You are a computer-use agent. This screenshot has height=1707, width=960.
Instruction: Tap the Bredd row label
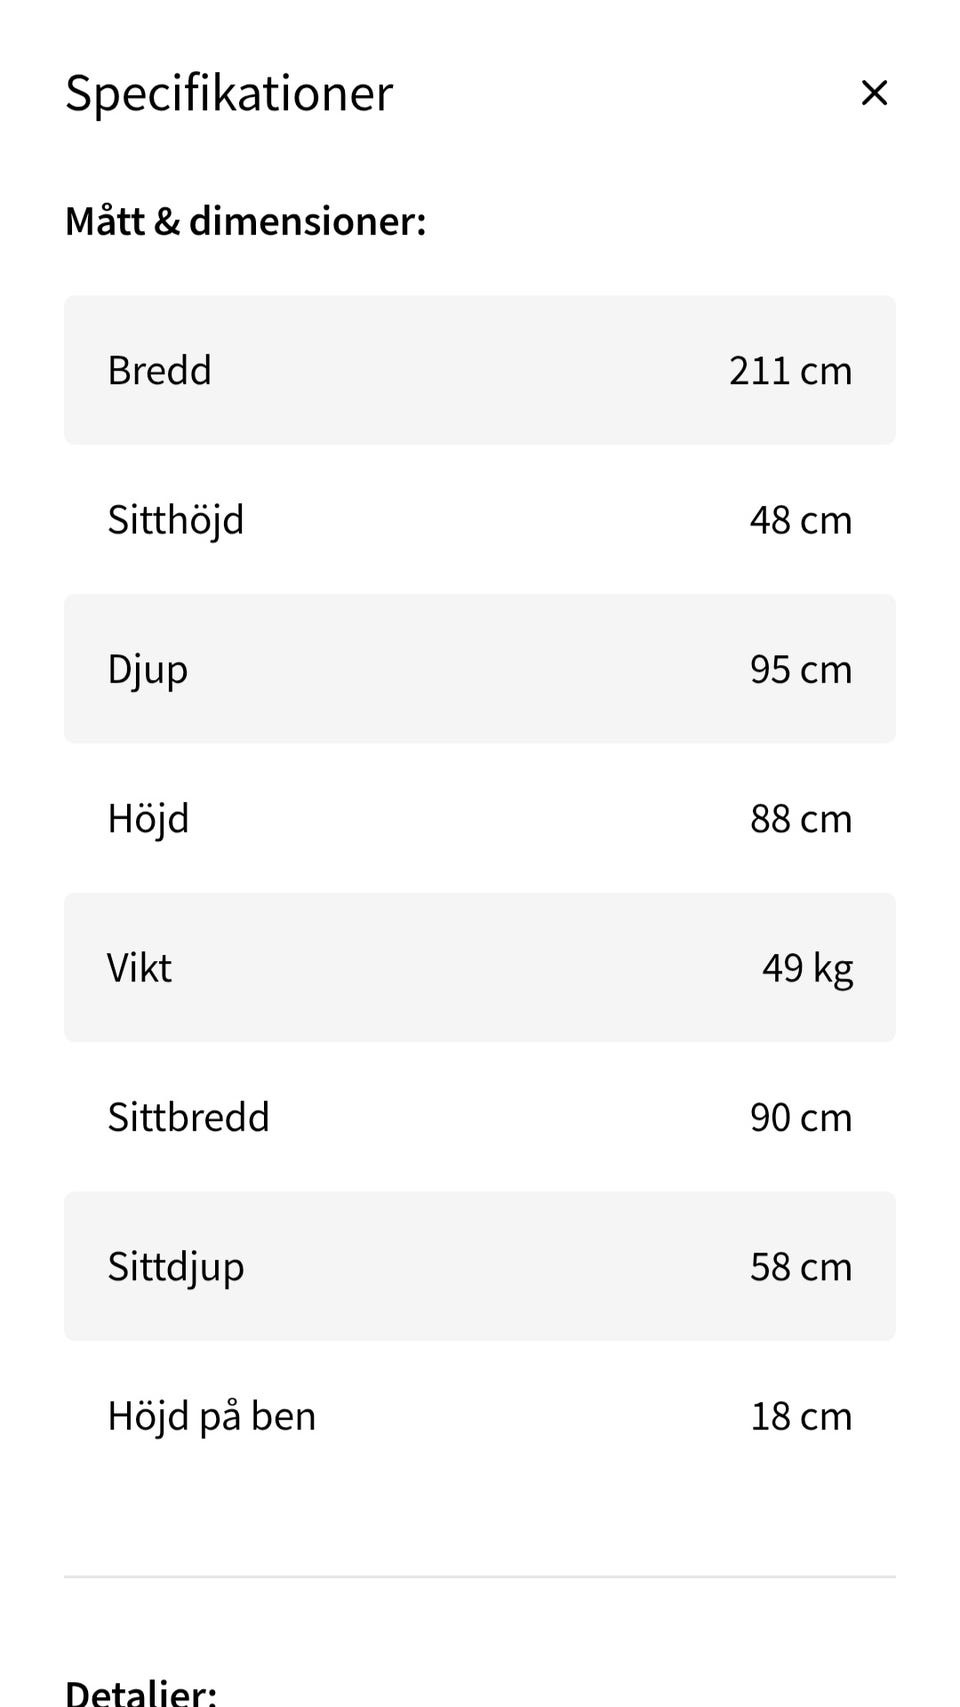click(x=159, y=370)
